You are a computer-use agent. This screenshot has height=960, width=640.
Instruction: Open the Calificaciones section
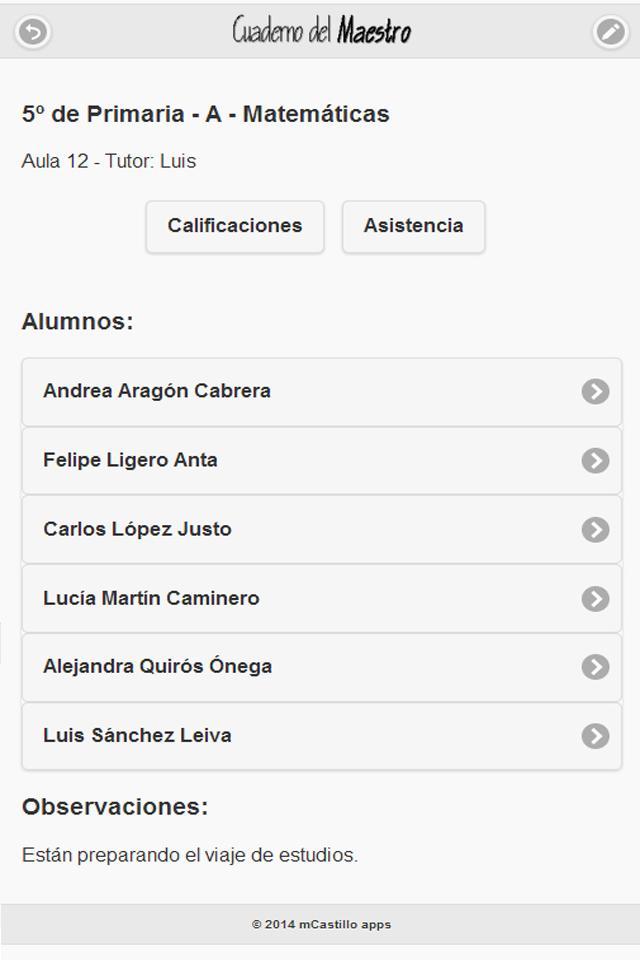pos(235,226)
